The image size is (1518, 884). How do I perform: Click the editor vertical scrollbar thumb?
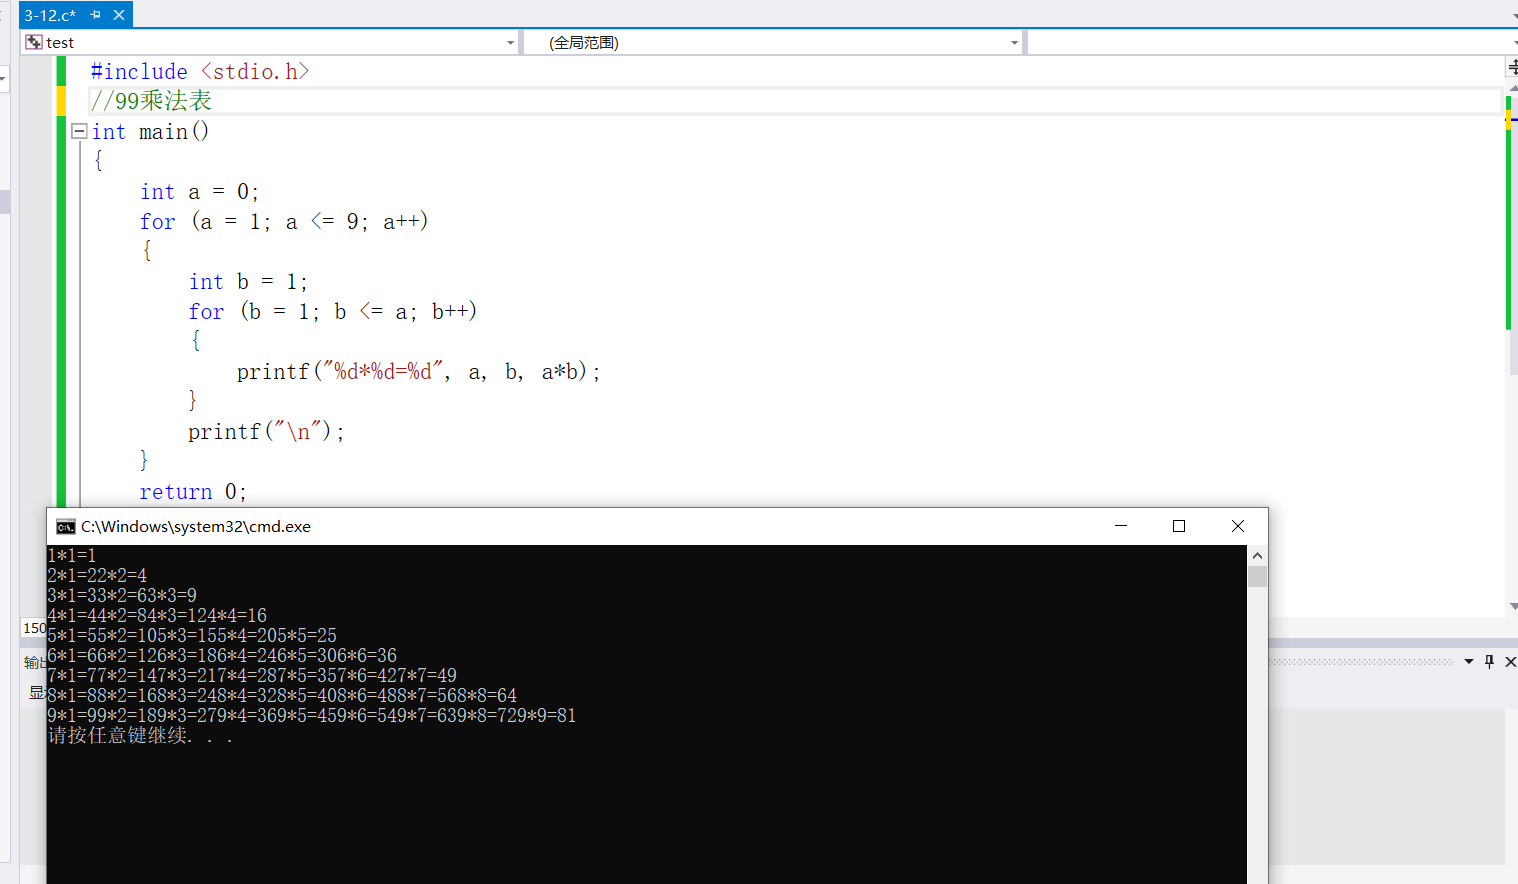click(1512, 235)
